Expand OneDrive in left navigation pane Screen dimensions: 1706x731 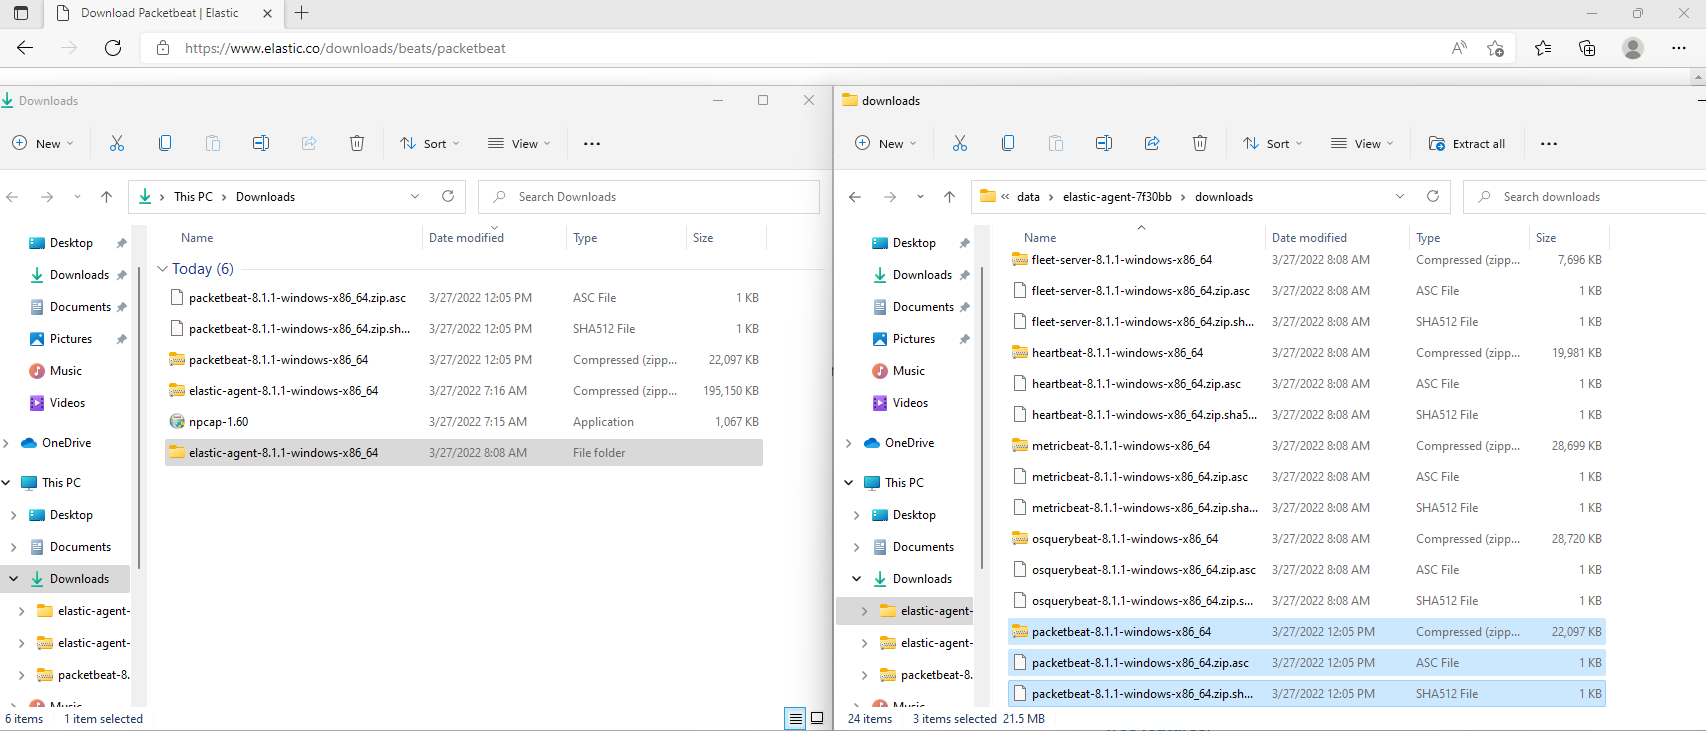pos(8,443)
